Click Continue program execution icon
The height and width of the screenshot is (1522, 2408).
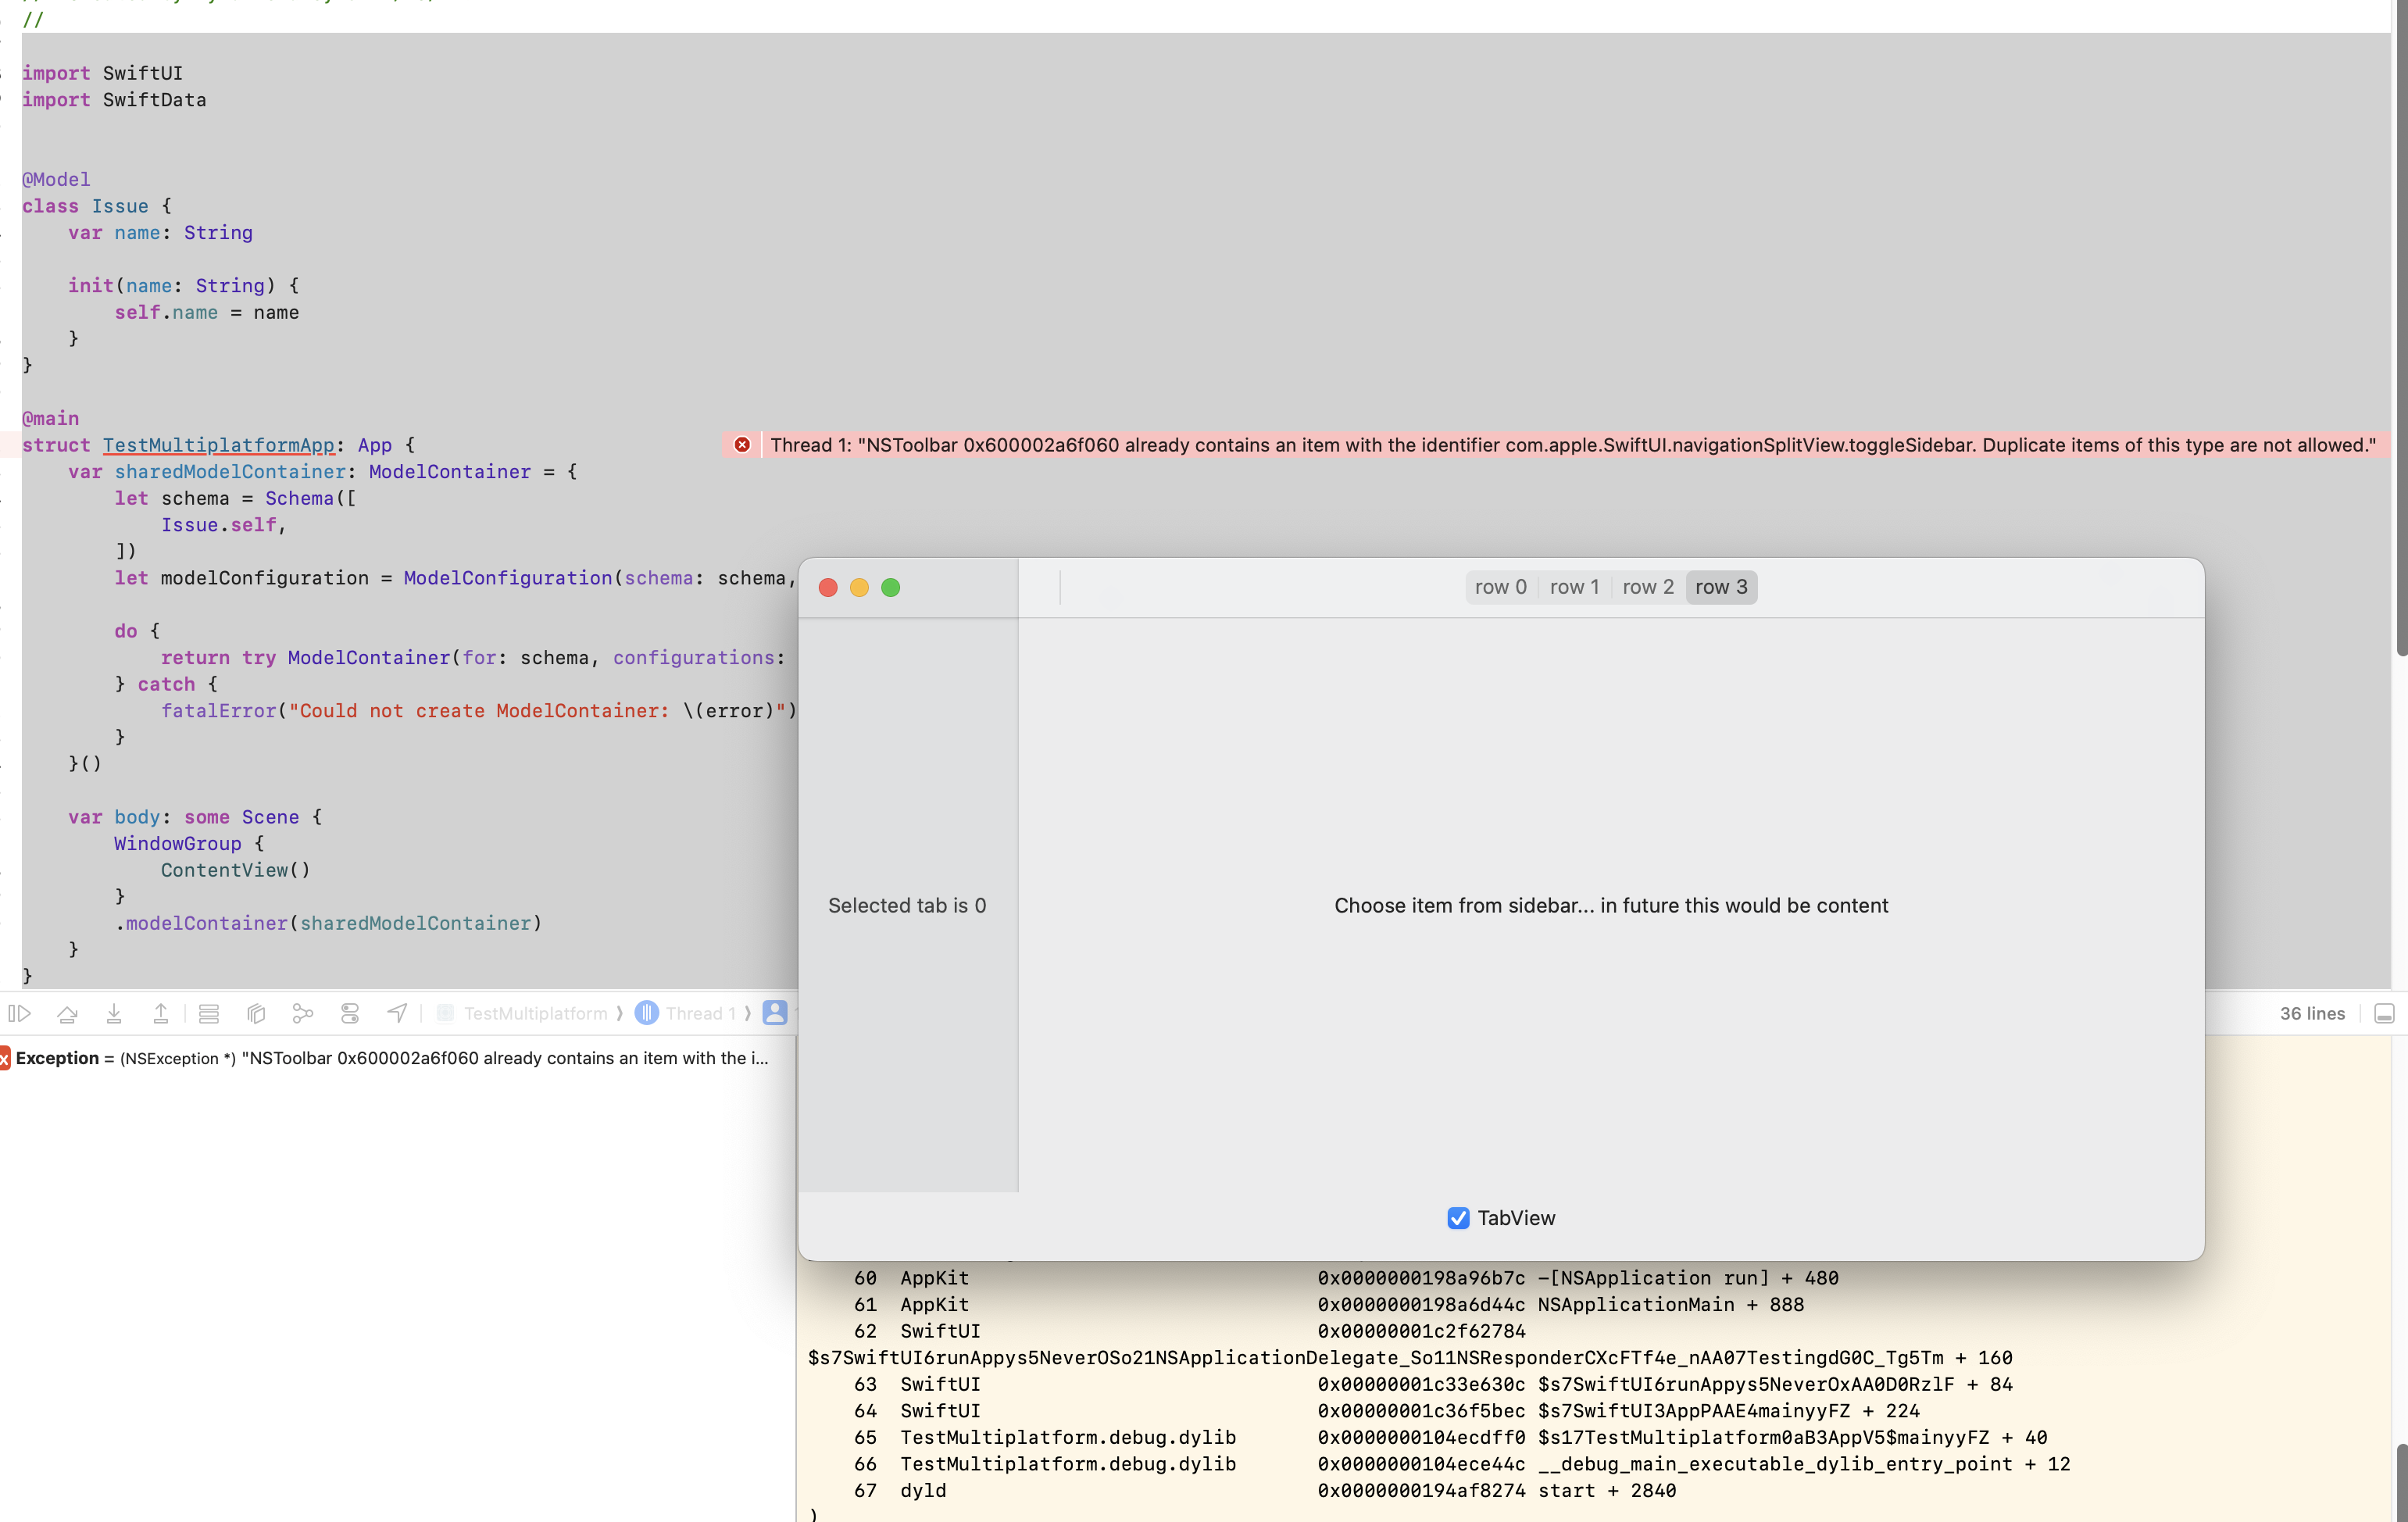point(20,1013)
